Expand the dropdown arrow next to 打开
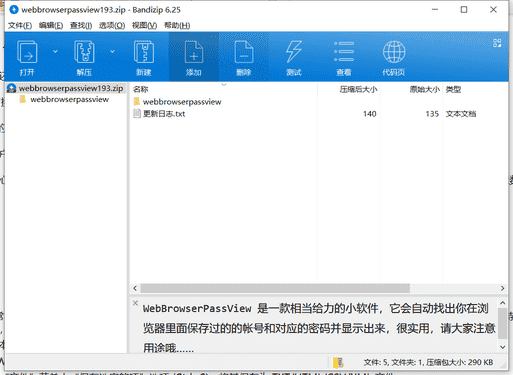 point(55,51)
